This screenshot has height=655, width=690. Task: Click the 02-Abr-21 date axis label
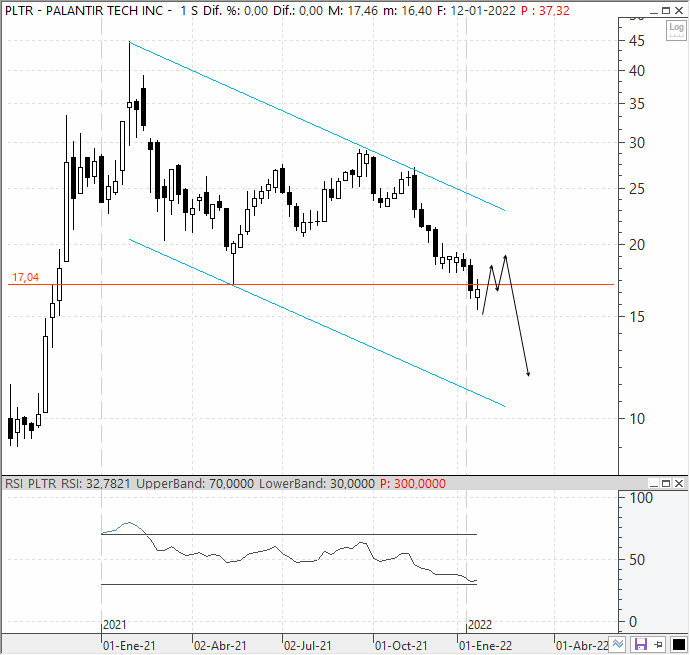pos(220,646)
